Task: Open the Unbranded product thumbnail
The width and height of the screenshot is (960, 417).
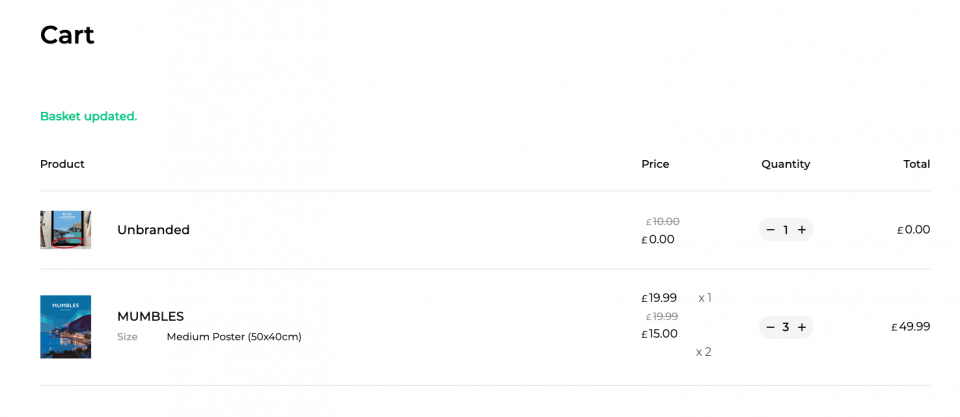Action: click(66, 230)
